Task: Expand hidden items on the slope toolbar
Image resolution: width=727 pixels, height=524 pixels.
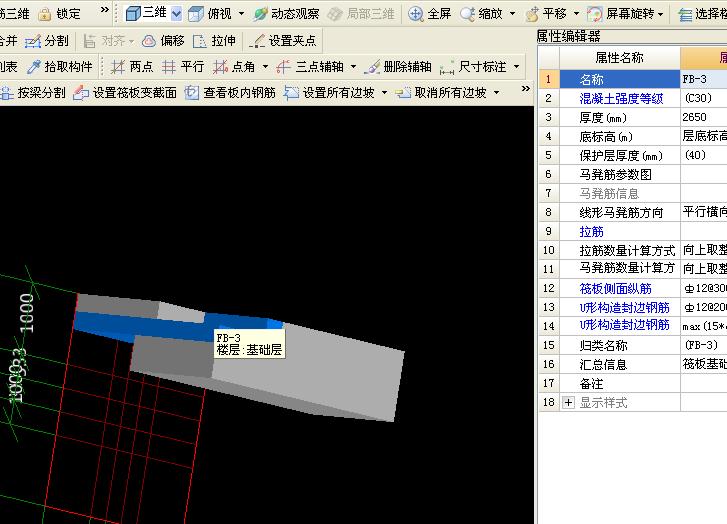Action: point(526,88)
